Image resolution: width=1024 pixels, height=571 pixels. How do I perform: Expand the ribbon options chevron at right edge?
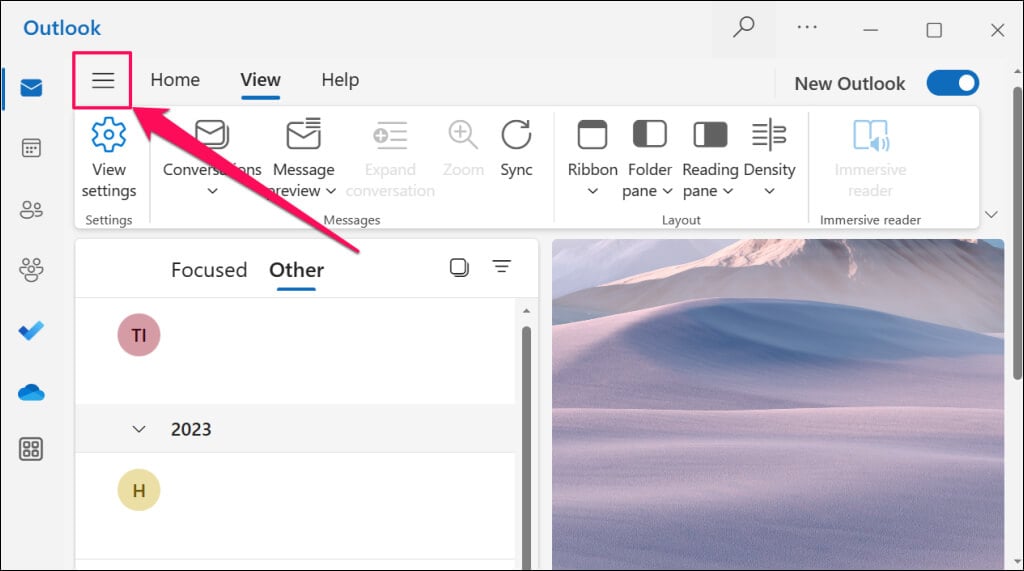pyautogui.click(x=991, y=215)
